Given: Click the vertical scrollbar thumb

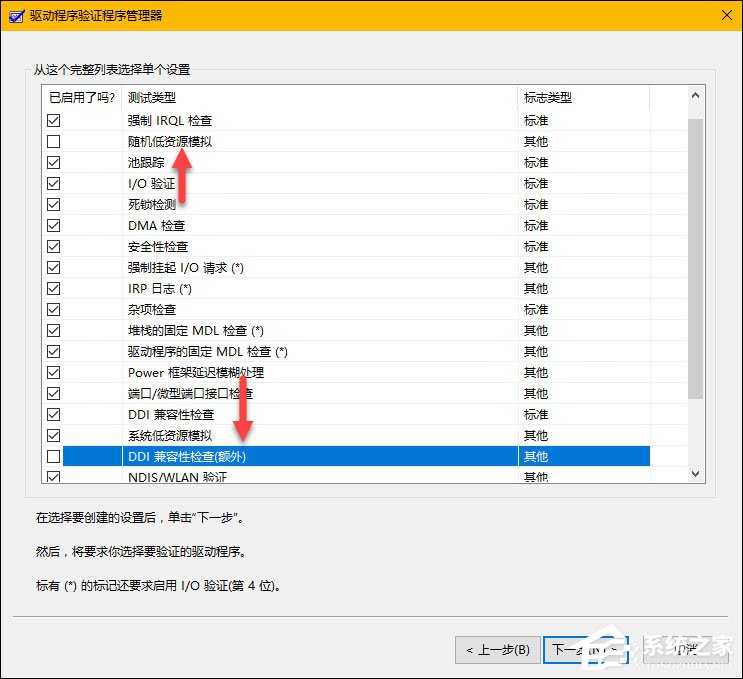Looking at the screenshot, I should click(x=695, y=259).
